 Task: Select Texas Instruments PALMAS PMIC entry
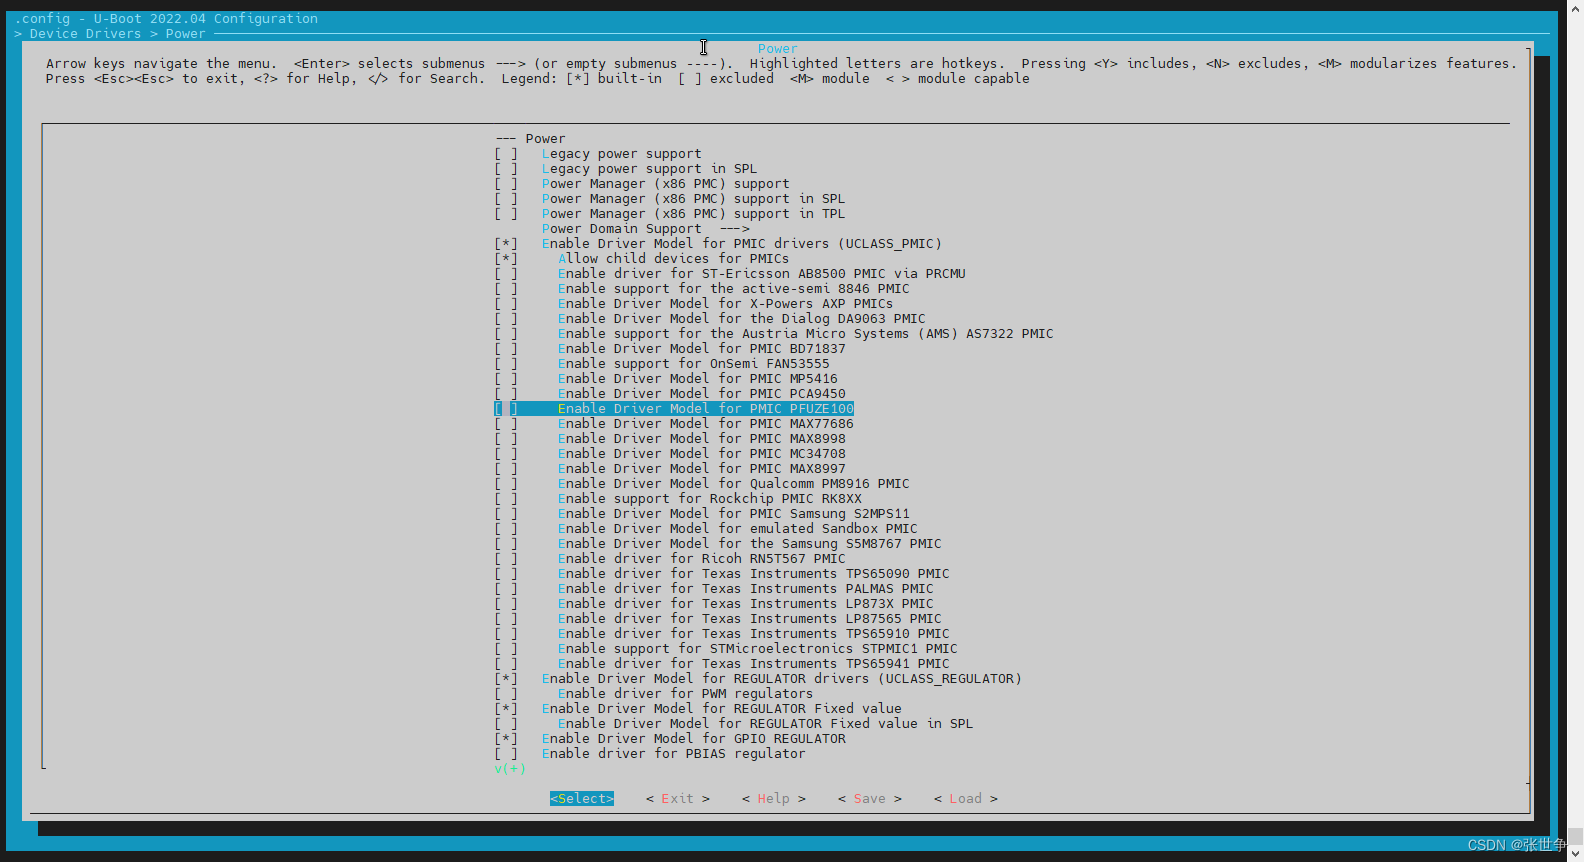click(x=745, y=589)
